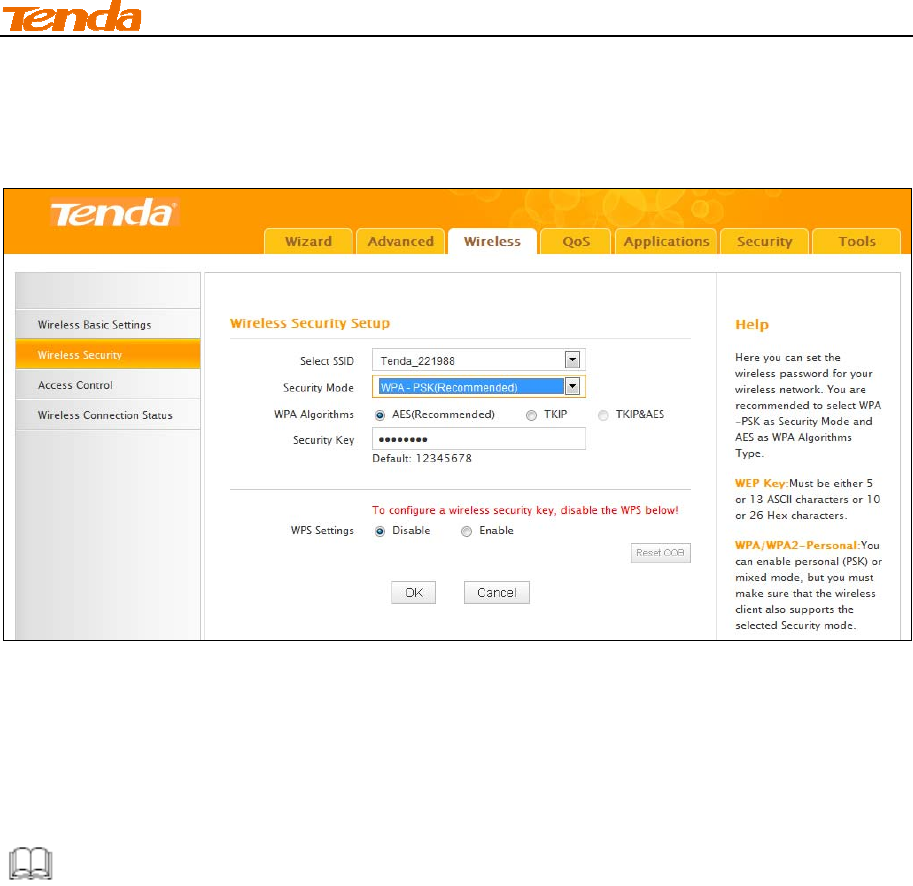Image resolution: width=913 pixels, height=886 pixels.
Task: Set WPS Settings to Disable
Action: pos(380,531)
